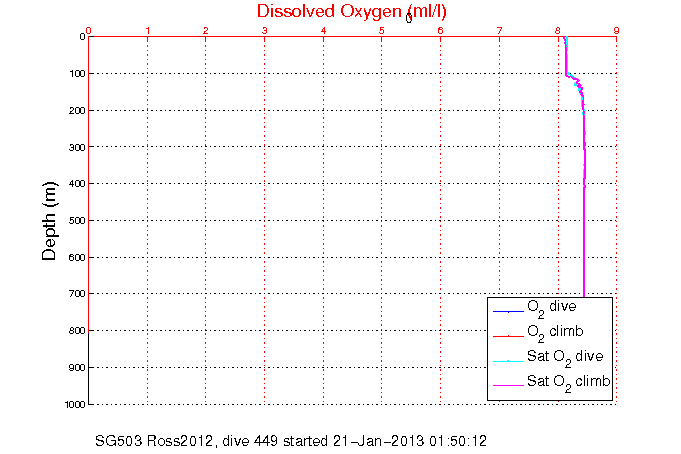The width and height of the screenshot is (681, 454).
Task: Click the depth tick label '500'
Action: pos(77,221)
